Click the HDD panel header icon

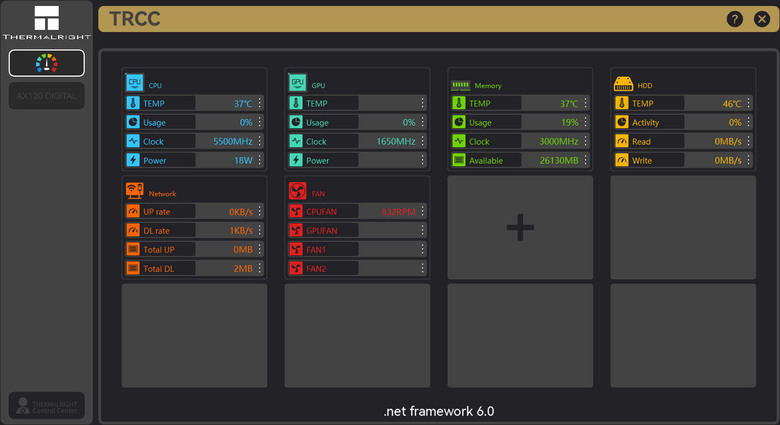(x=623, y=84)
